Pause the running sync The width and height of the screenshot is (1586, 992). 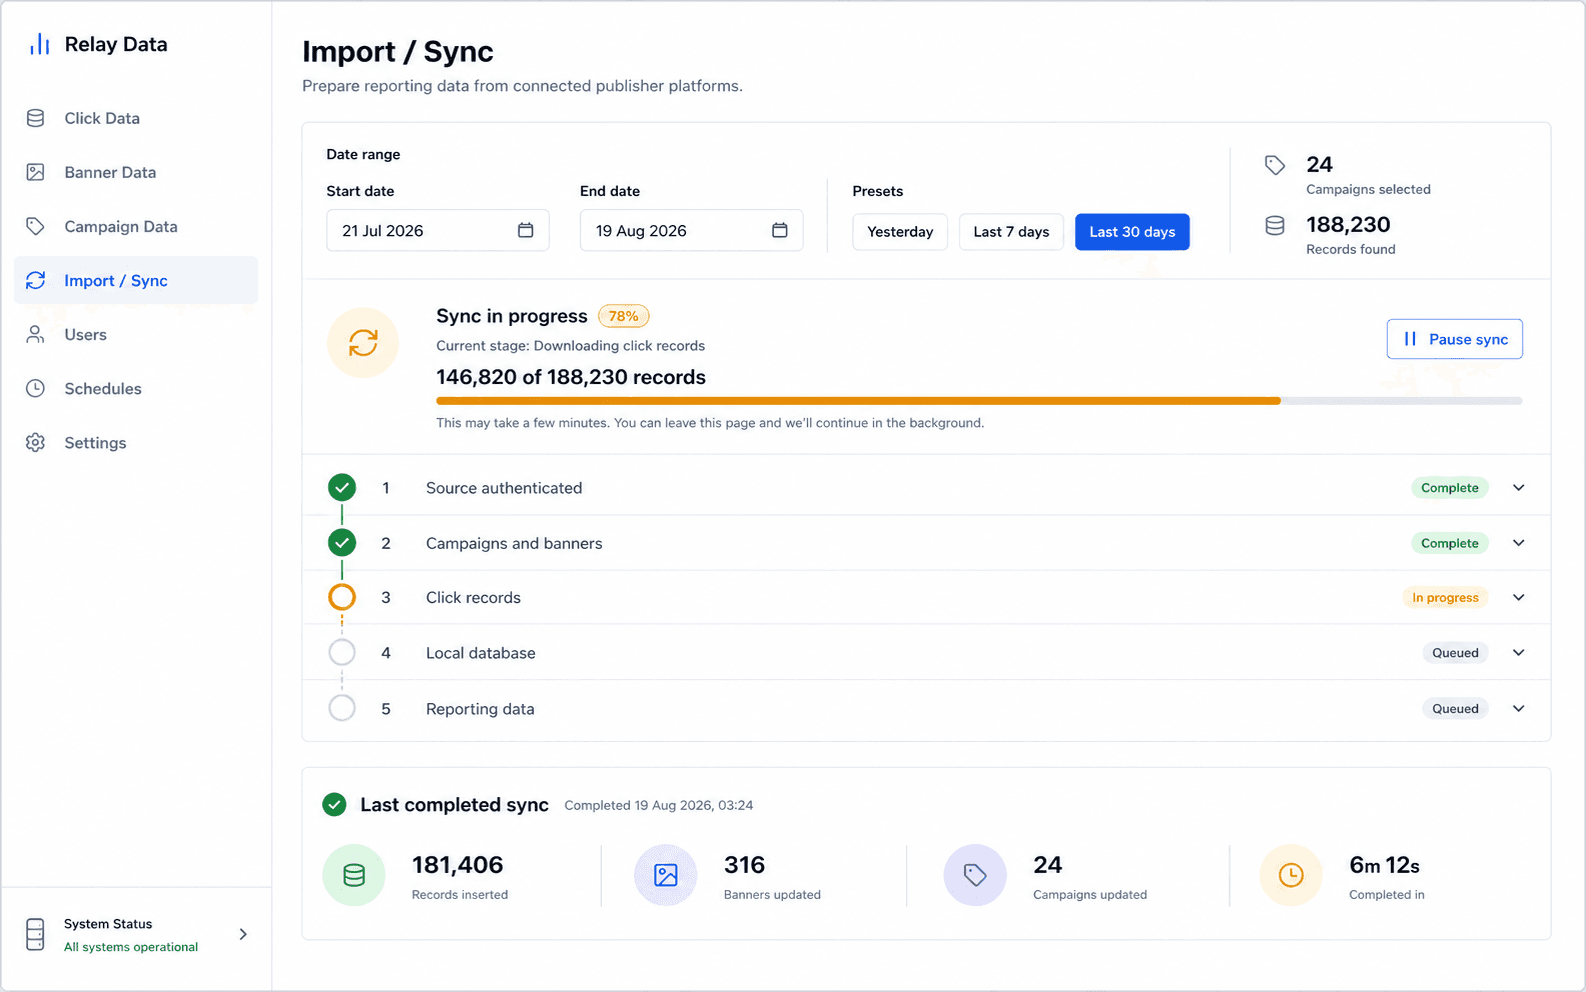pyautogui.click(x=1454, y=339)
